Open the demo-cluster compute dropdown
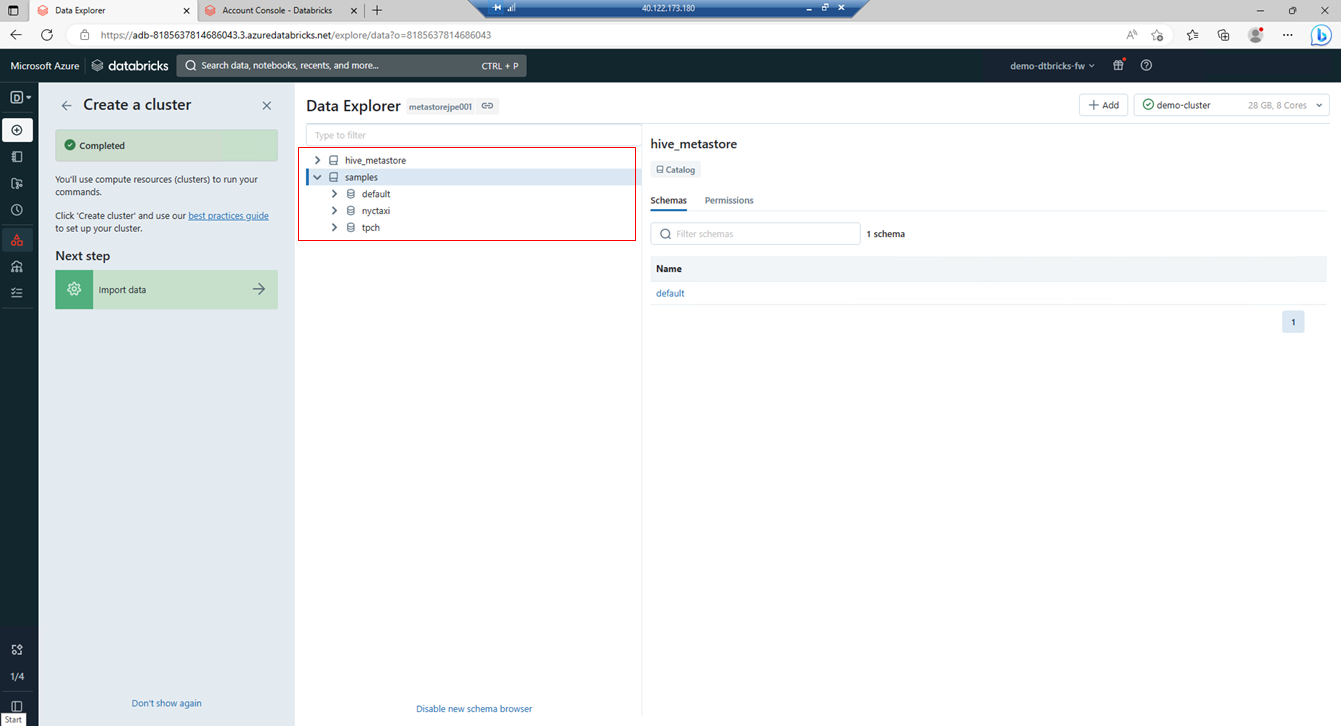1341x726 pixels. [1231, 105]
